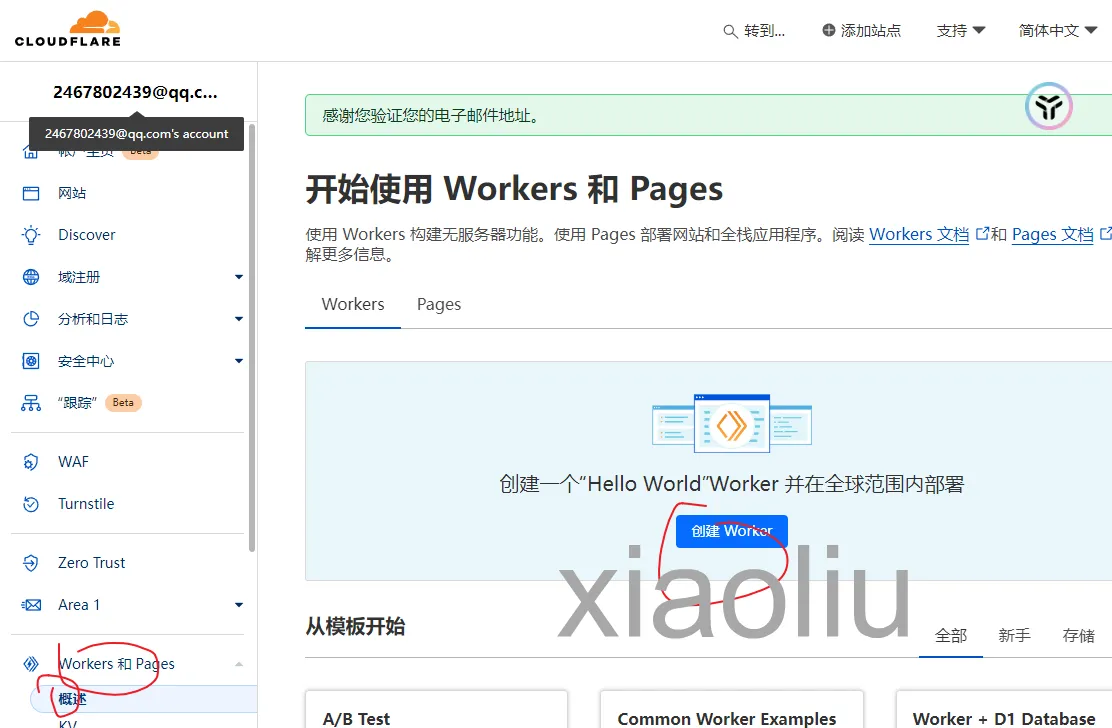Open the 网站 browser window icon

(x=31, y=194)
